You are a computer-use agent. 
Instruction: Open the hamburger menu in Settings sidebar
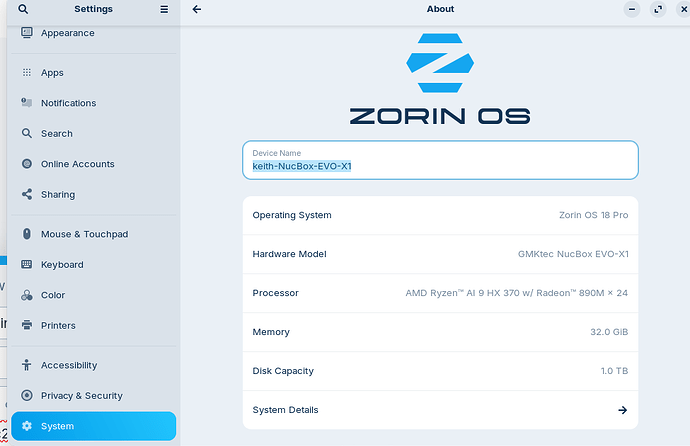pyautogui.click(x=164, y=9)
